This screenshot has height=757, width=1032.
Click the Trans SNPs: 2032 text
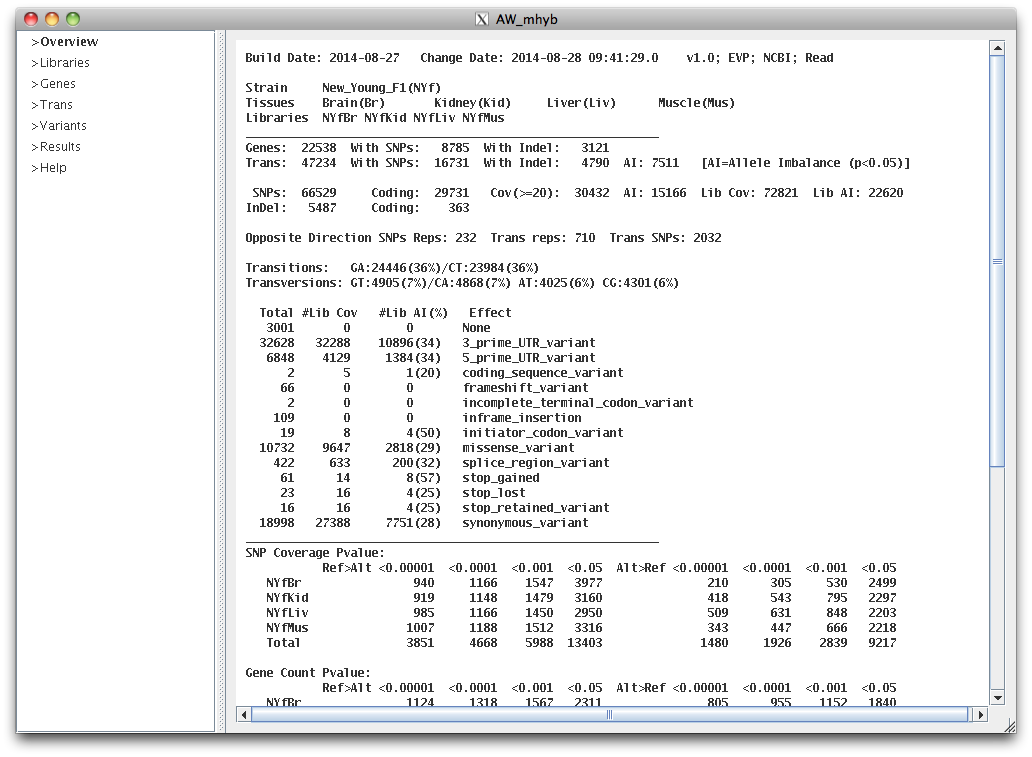tap(665, 238)
